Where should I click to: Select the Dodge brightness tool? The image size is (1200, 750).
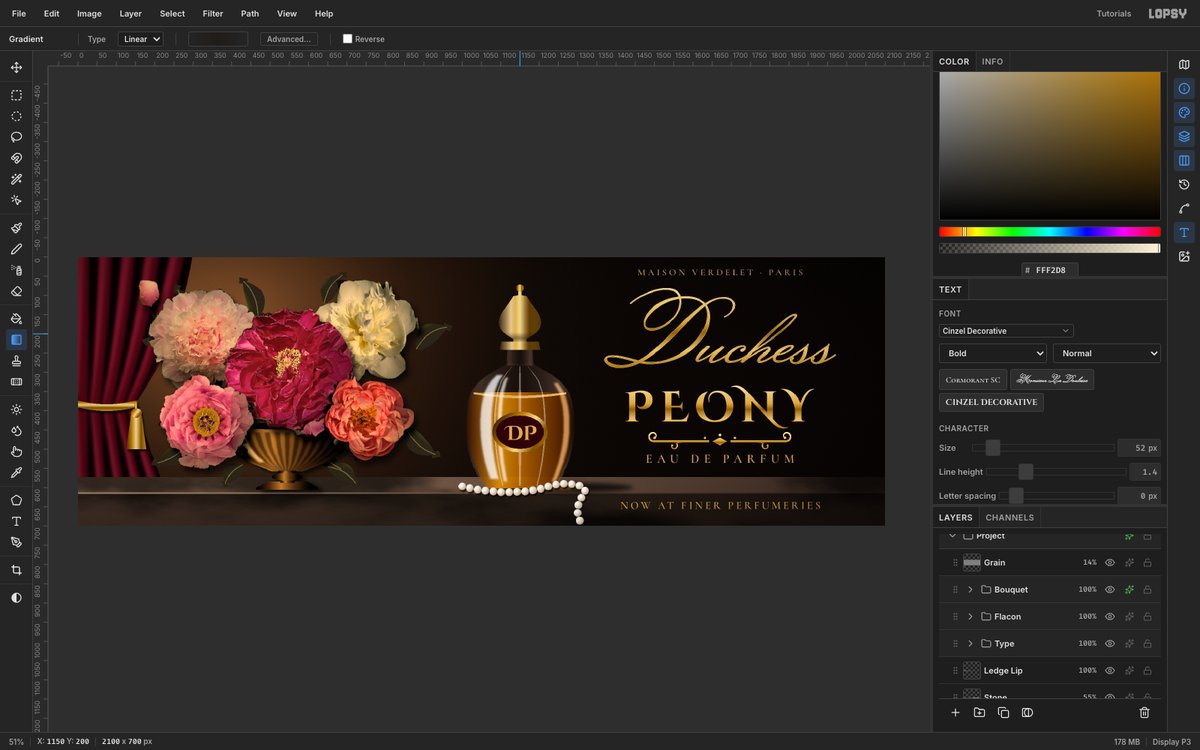pyautogui.click(x=16, y=409)
